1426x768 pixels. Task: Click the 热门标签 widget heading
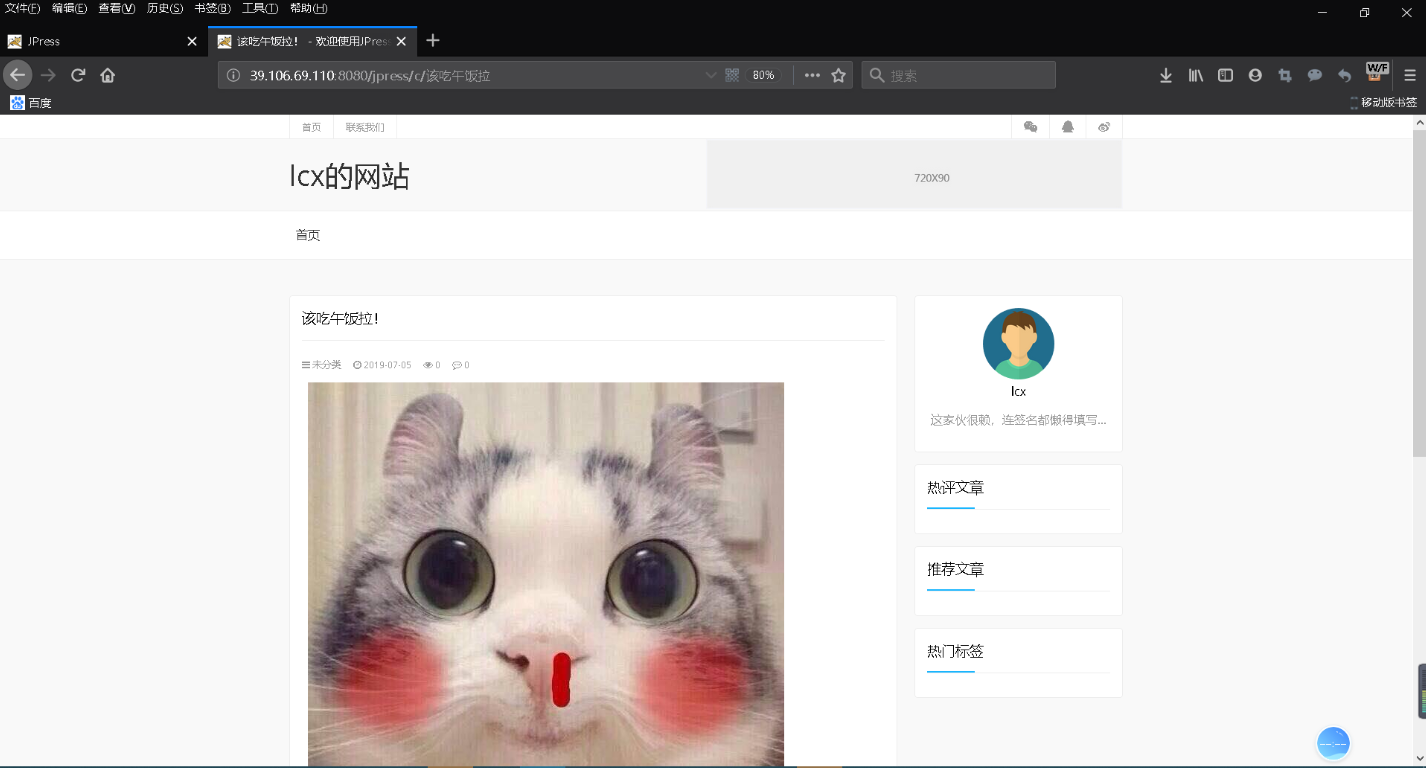(x=955, y=652)
